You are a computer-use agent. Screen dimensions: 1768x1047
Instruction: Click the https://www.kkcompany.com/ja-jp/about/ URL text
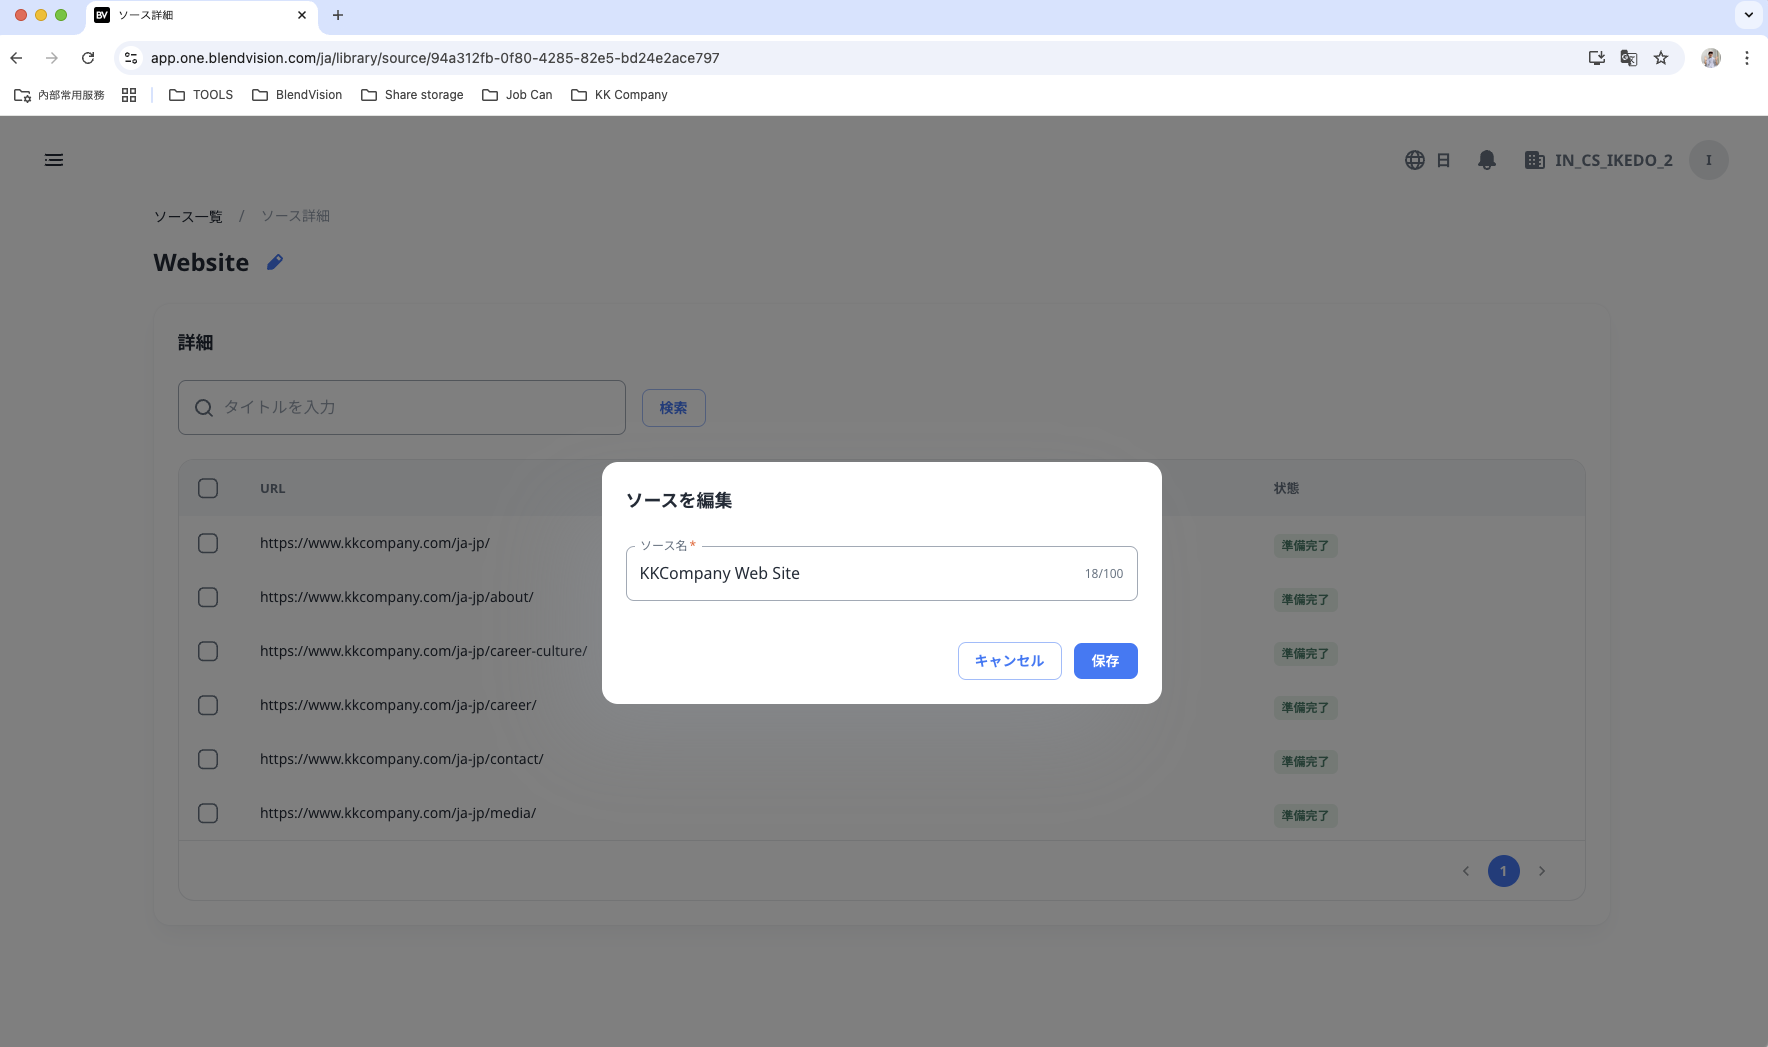397,597
